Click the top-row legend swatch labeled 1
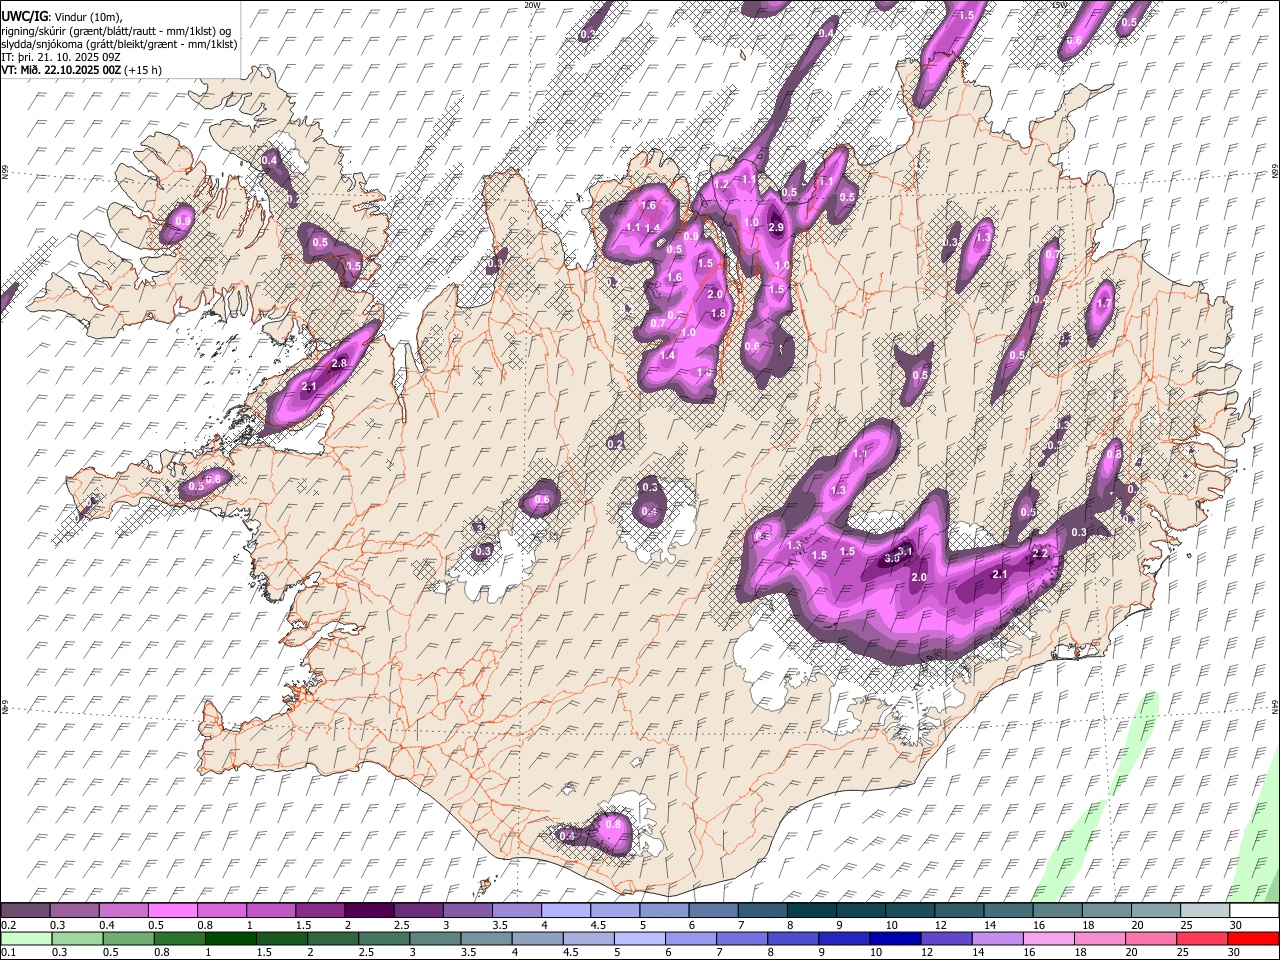 pos(270,911)
